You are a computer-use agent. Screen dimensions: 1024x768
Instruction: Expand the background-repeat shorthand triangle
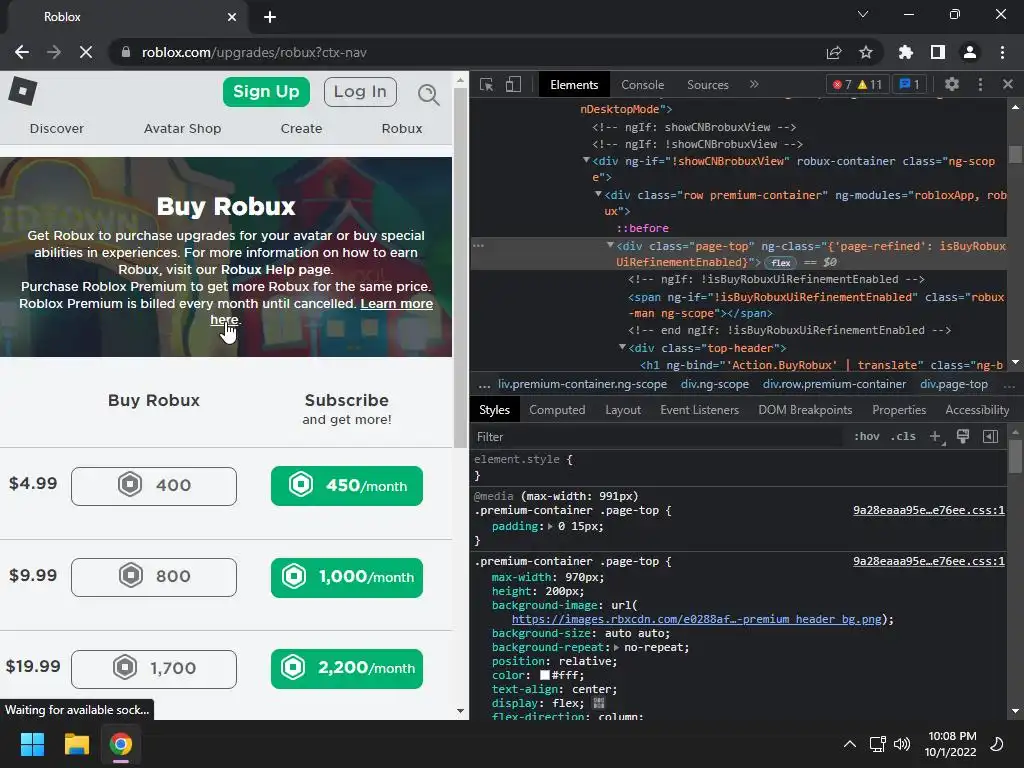coord(616,647)
